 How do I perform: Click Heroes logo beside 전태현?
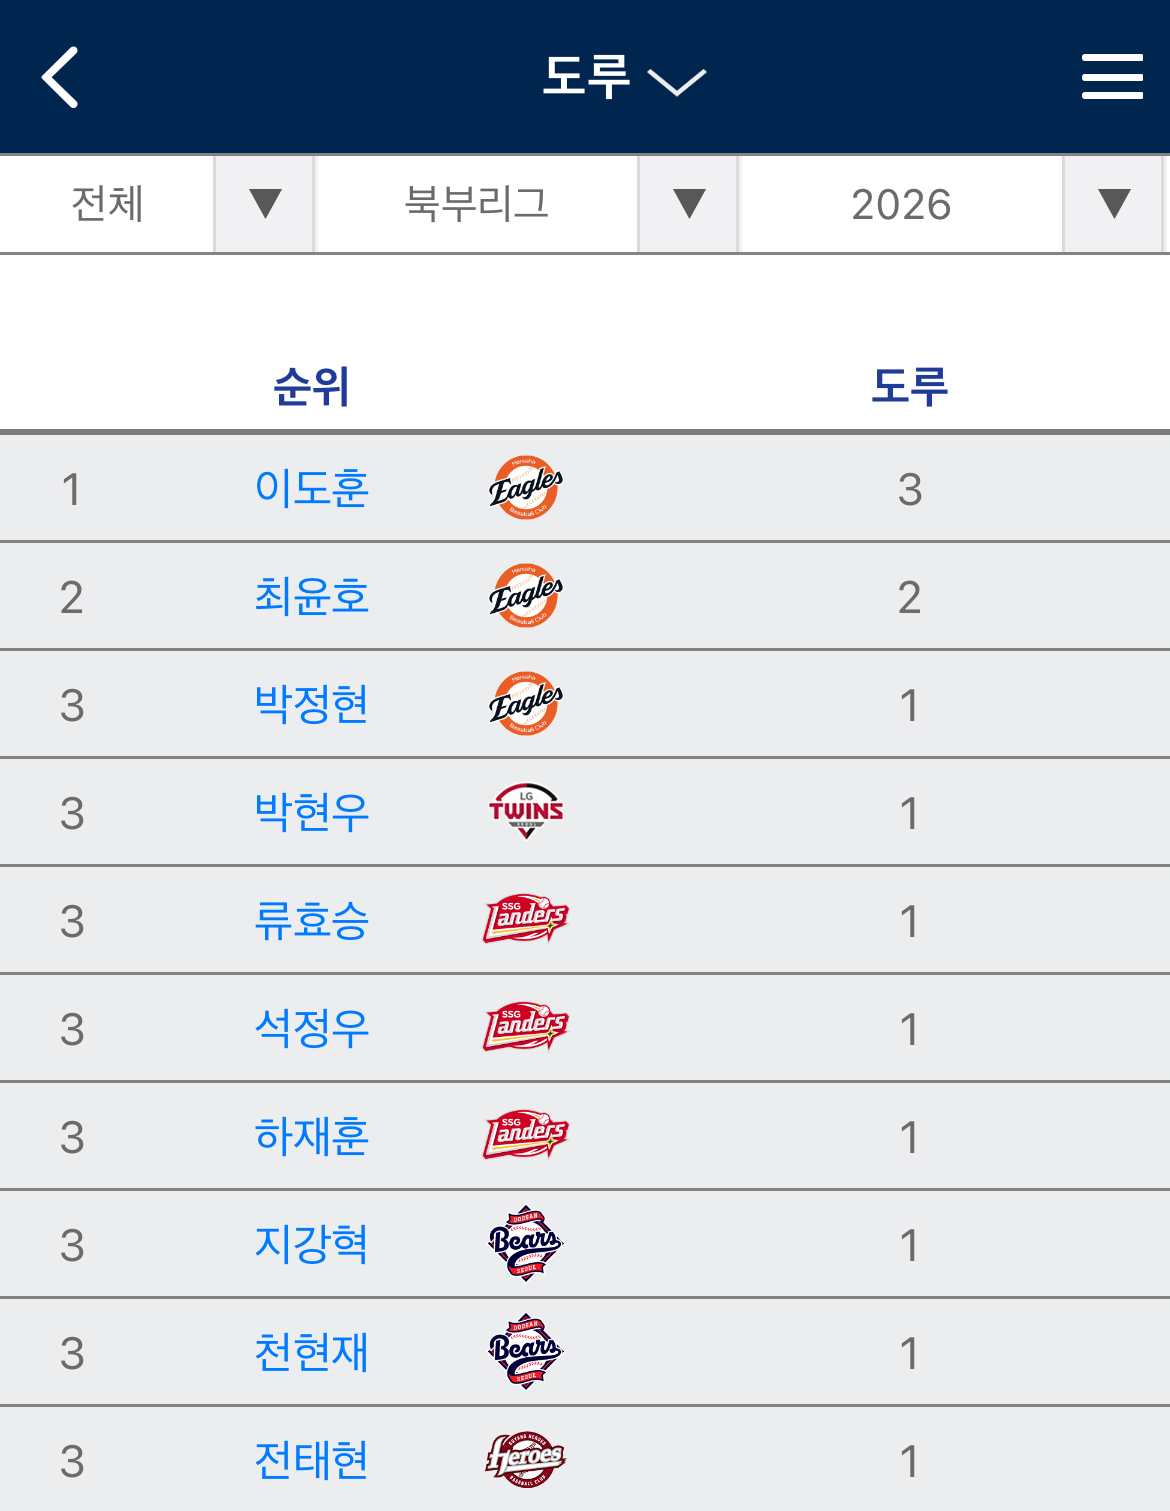point(526,1460)
